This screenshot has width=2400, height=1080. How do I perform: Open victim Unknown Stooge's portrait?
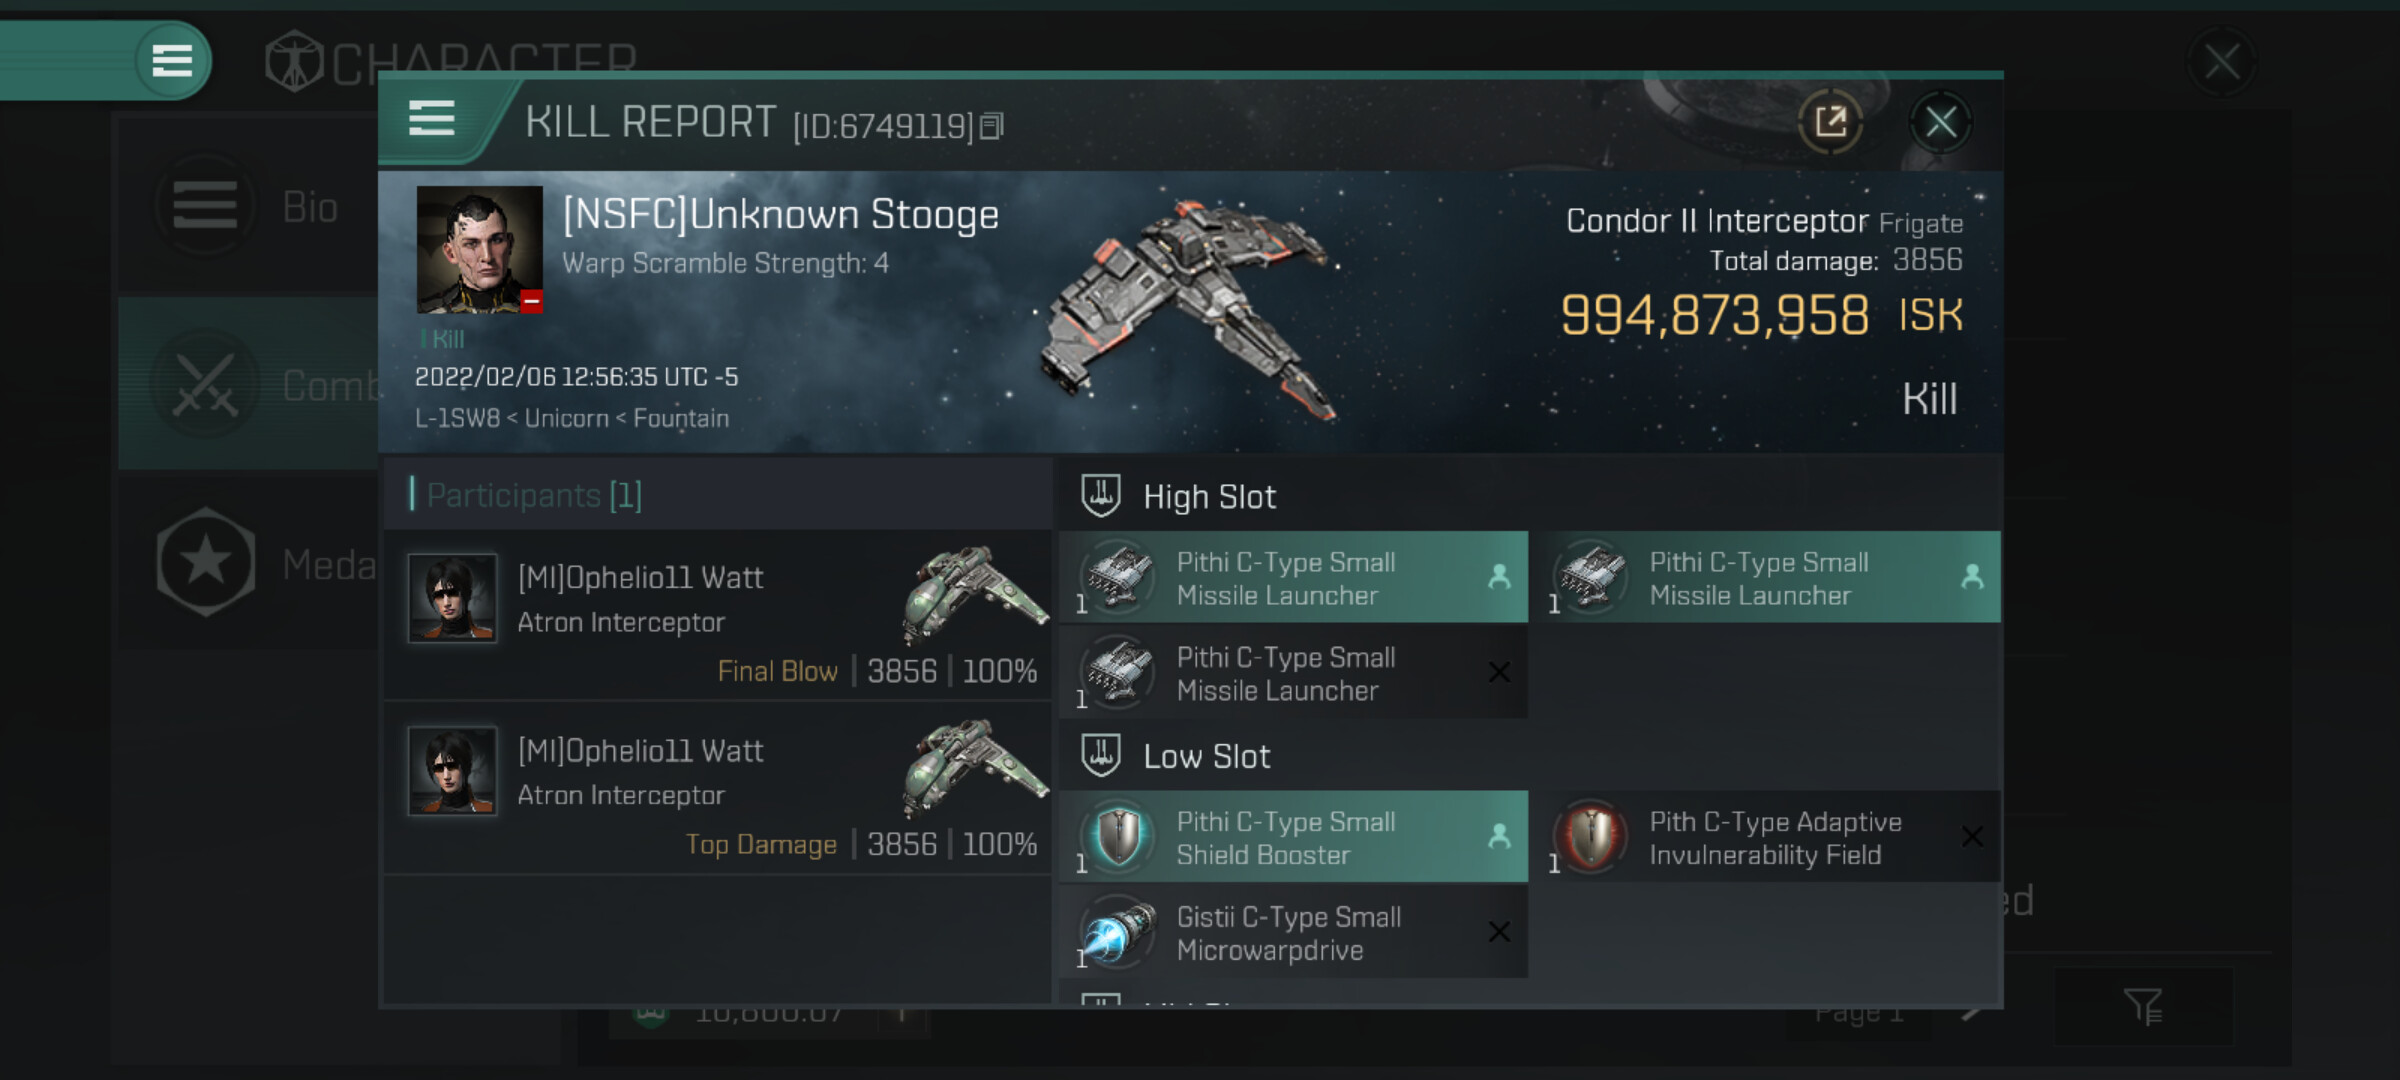coord(479,249)
